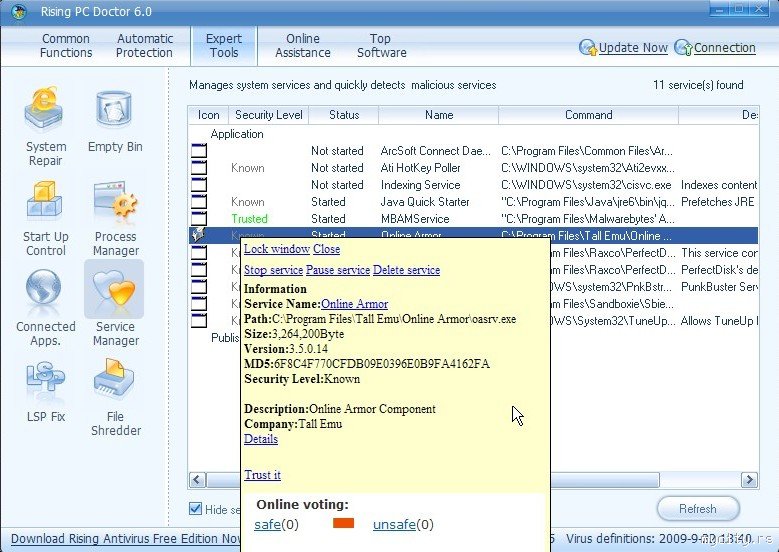Click the Download Rising Antivirus Free Edition link
779x552 pixels.
click(x=127, y=539)
